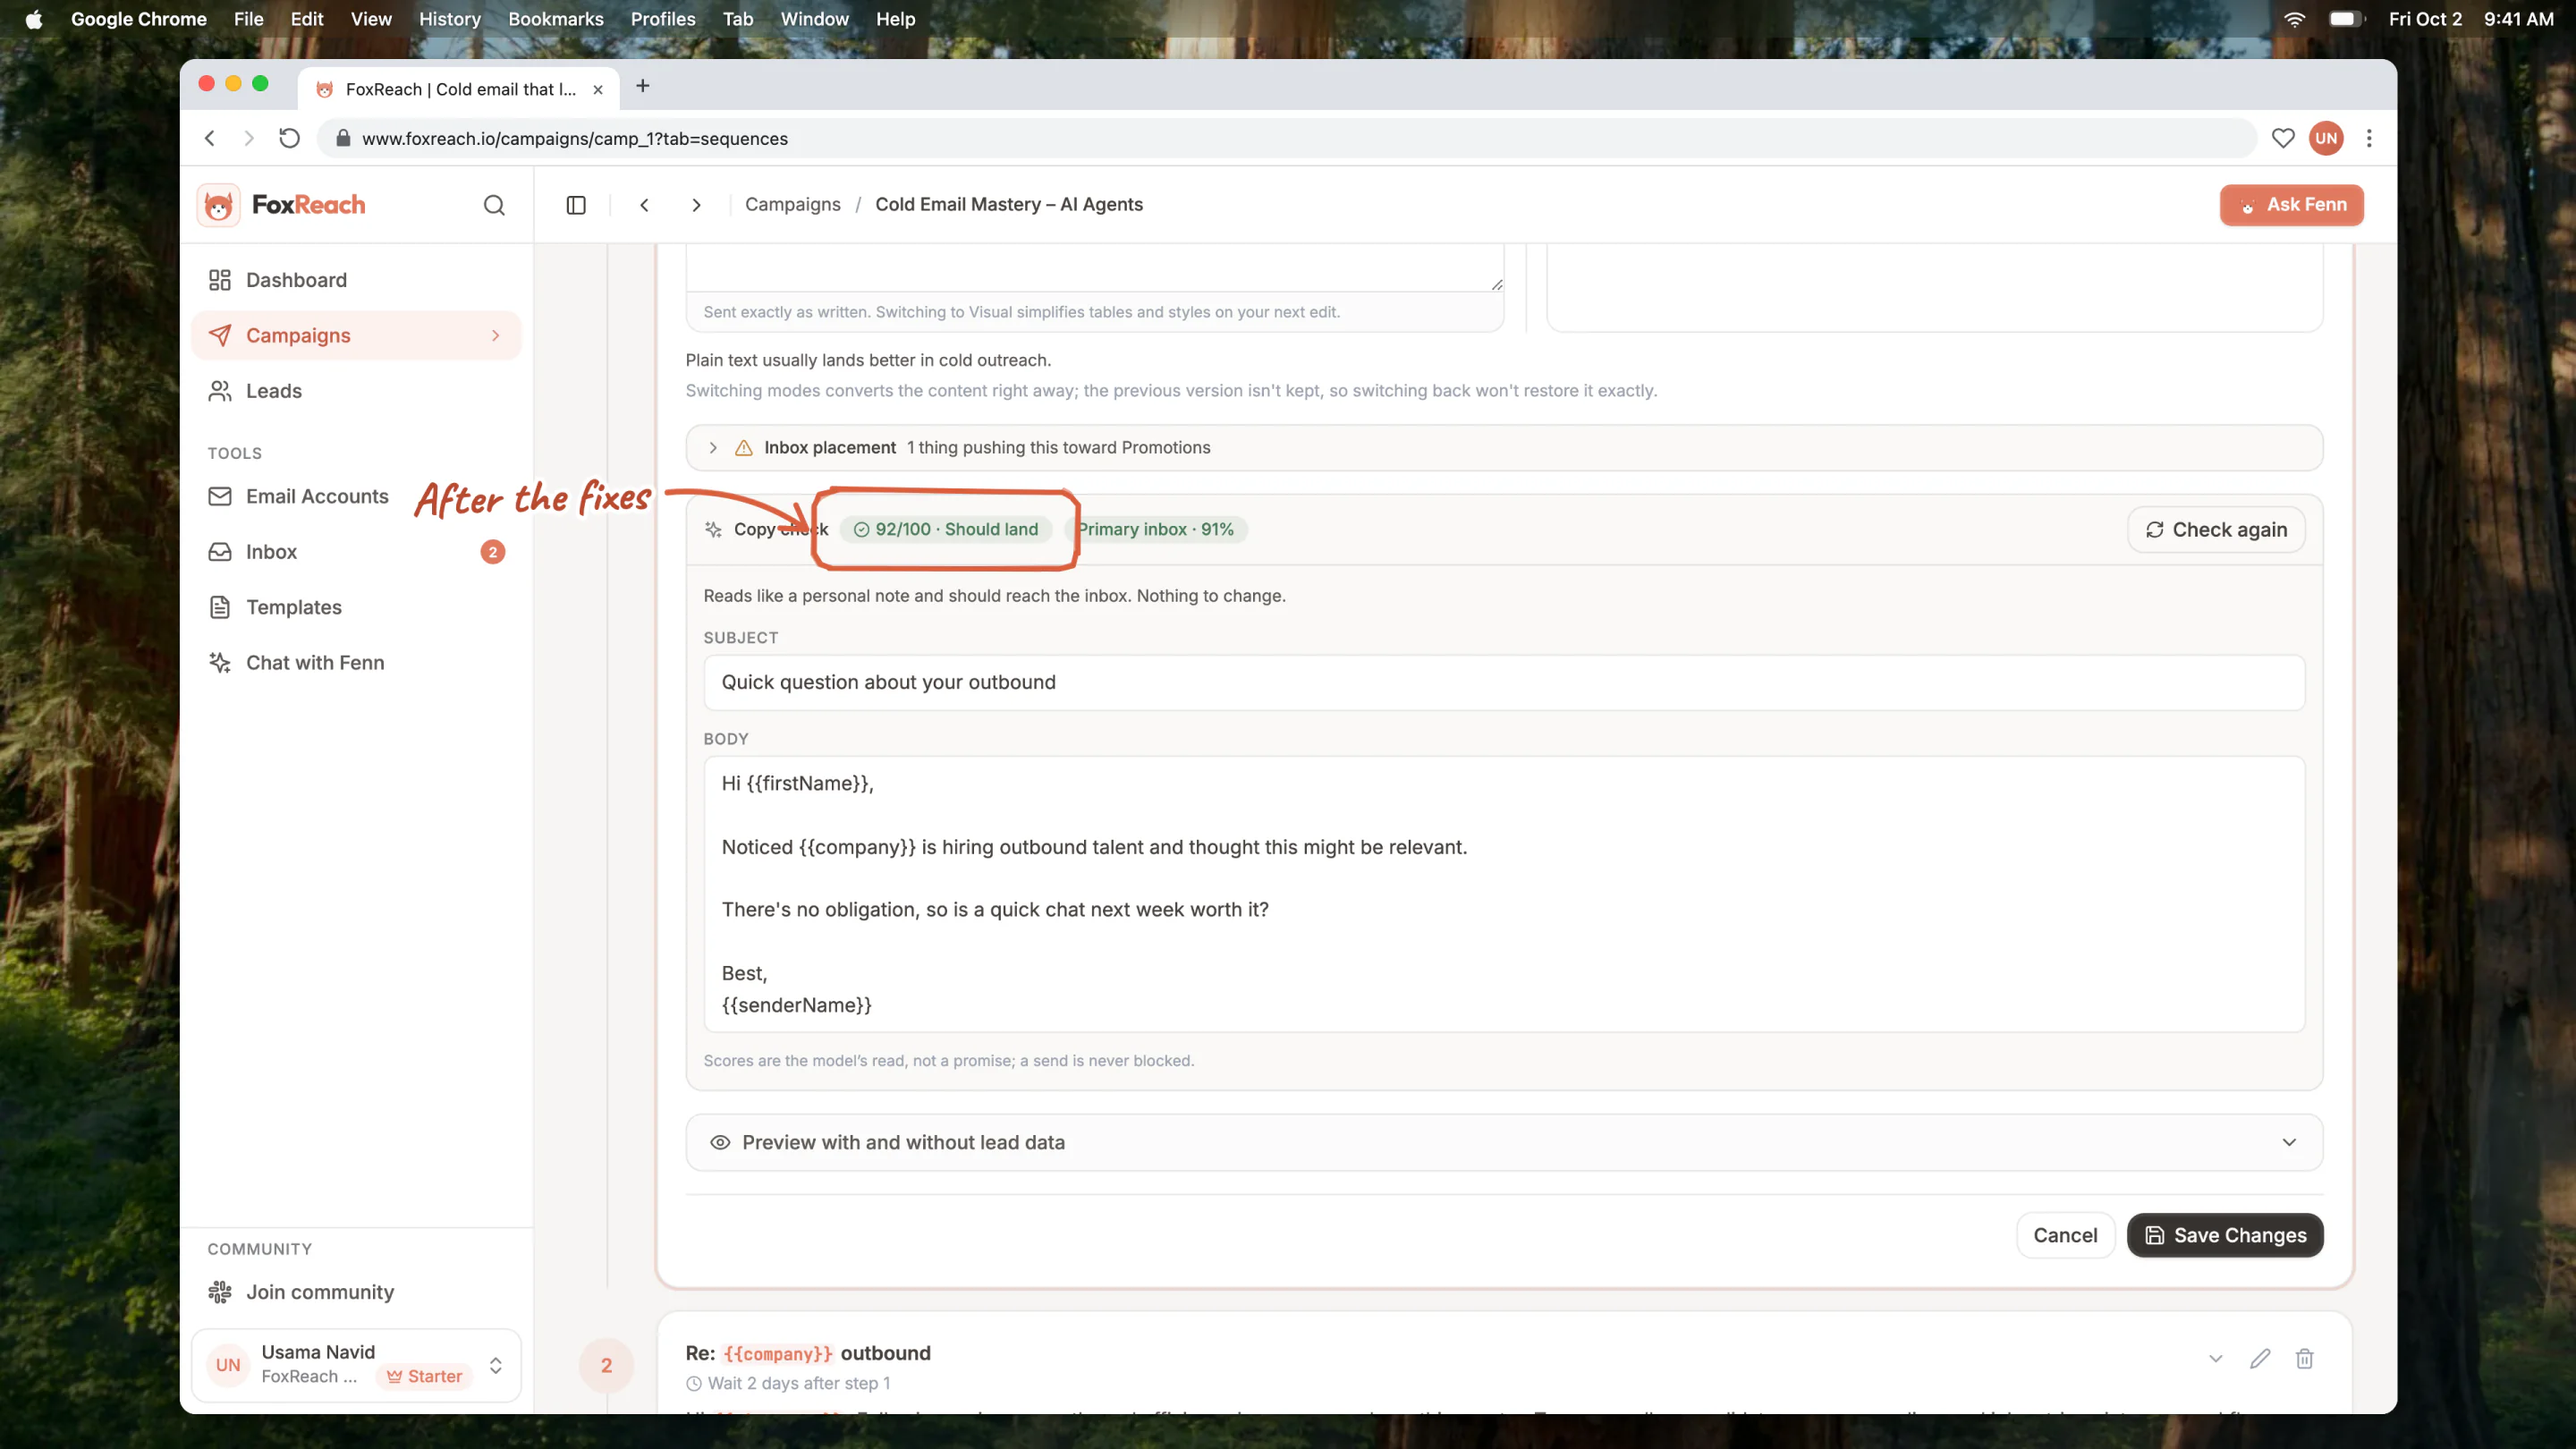Open Email Accounts tool
This screenshot has width=2576, height=1449.
[x=356, y=496]
